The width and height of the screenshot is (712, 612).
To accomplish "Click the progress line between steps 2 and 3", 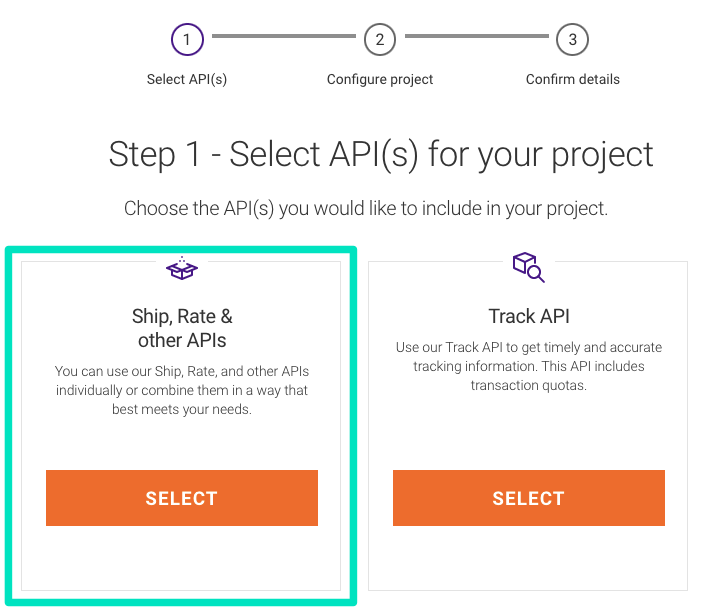I will tap(476, 36).
